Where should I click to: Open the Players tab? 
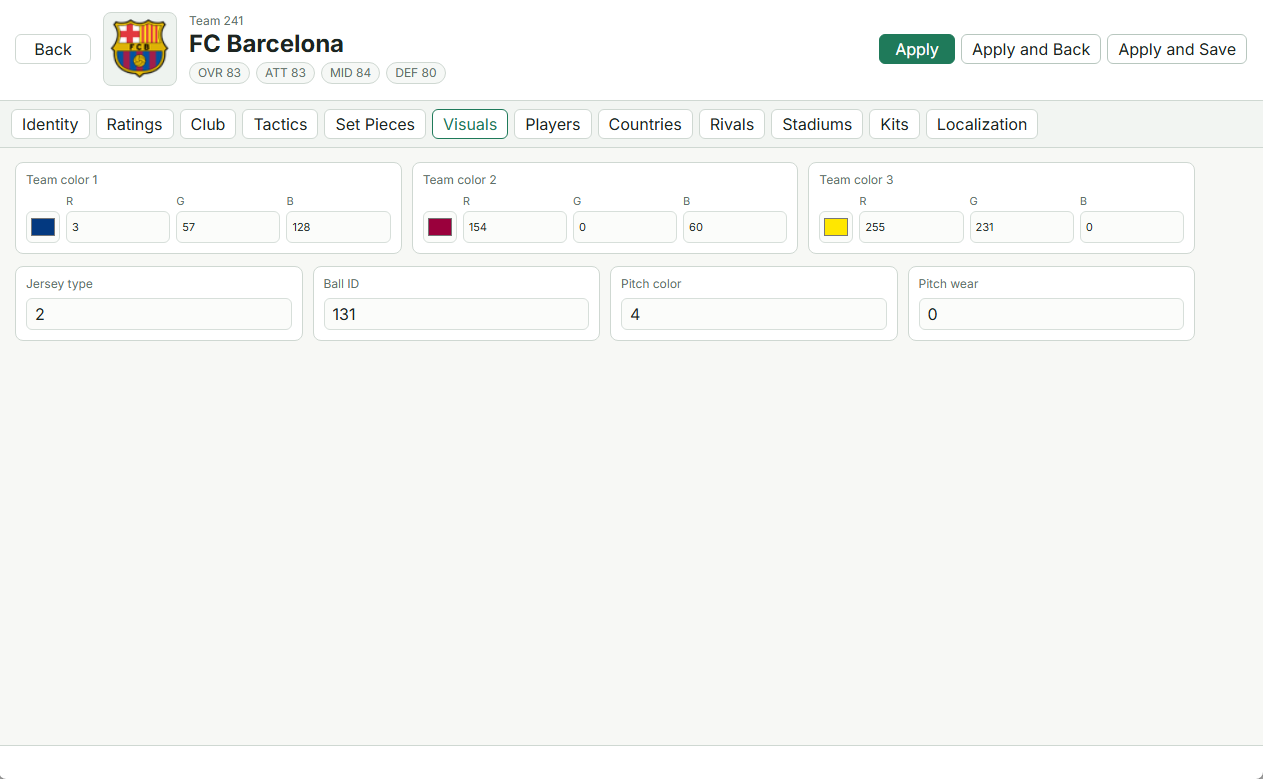click(x=553, y=124)
